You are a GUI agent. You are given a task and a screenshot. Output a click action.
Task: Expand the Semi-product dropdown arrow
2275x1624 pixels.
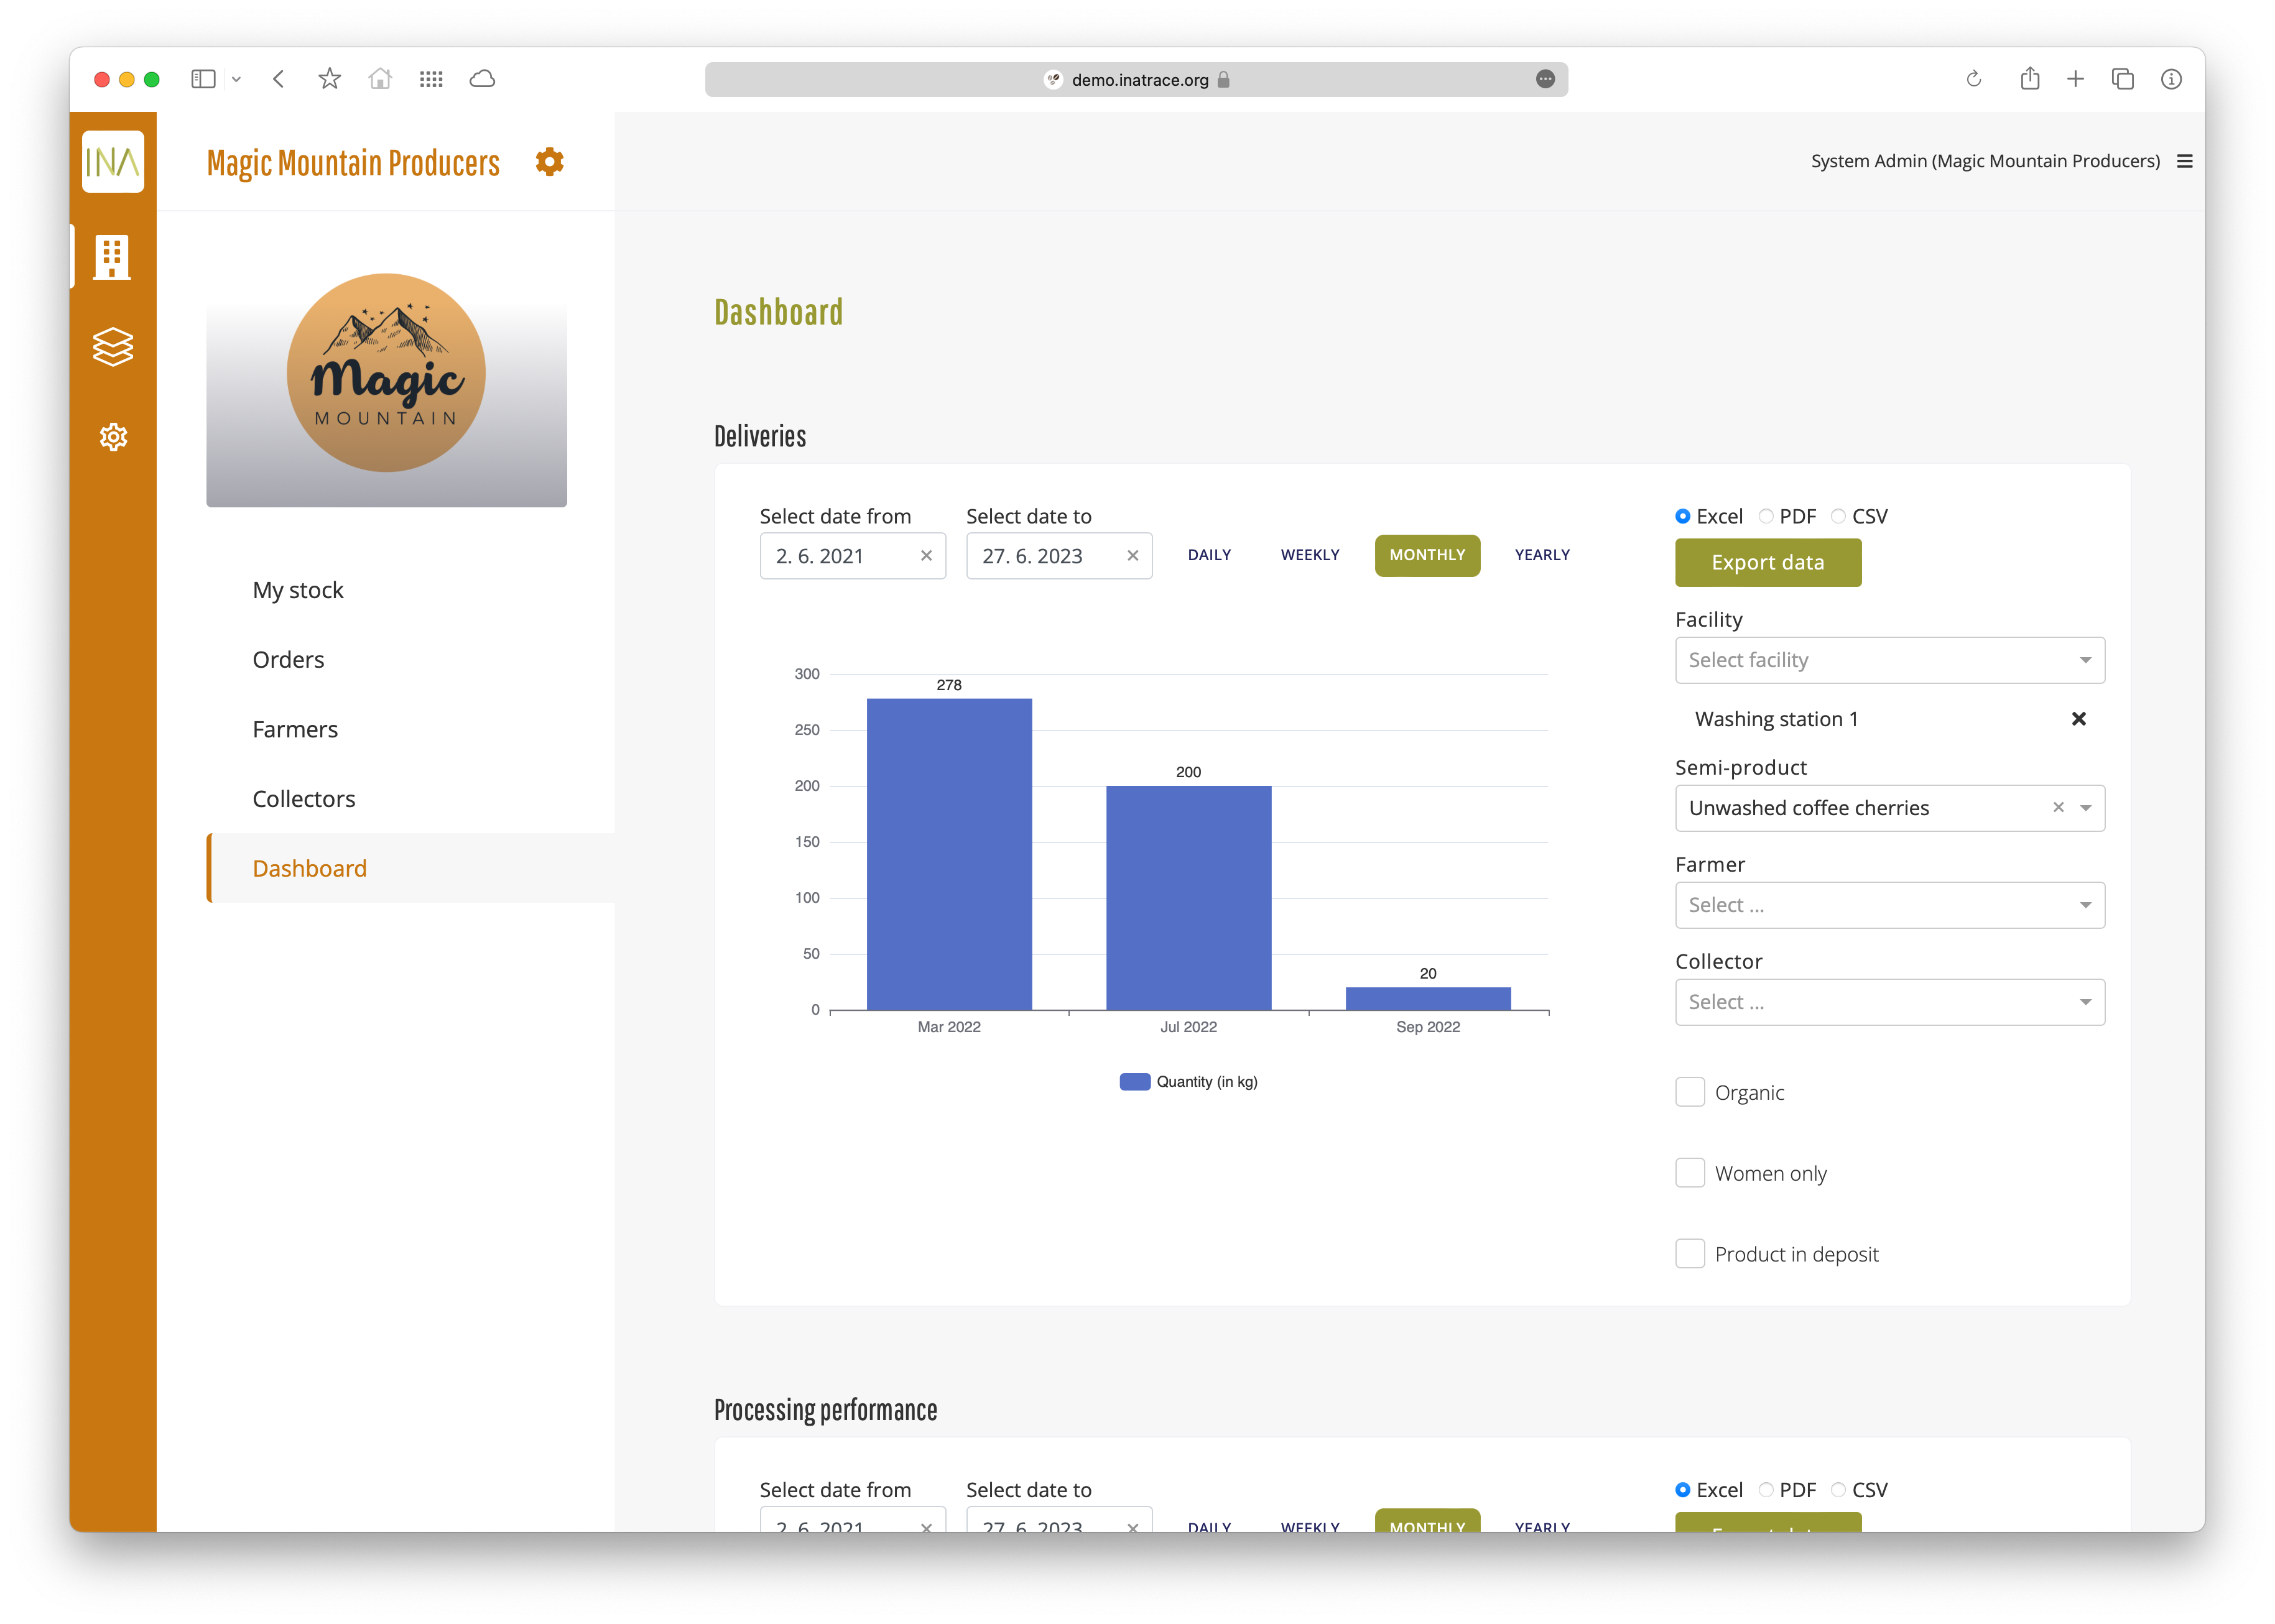[2085, 808]
